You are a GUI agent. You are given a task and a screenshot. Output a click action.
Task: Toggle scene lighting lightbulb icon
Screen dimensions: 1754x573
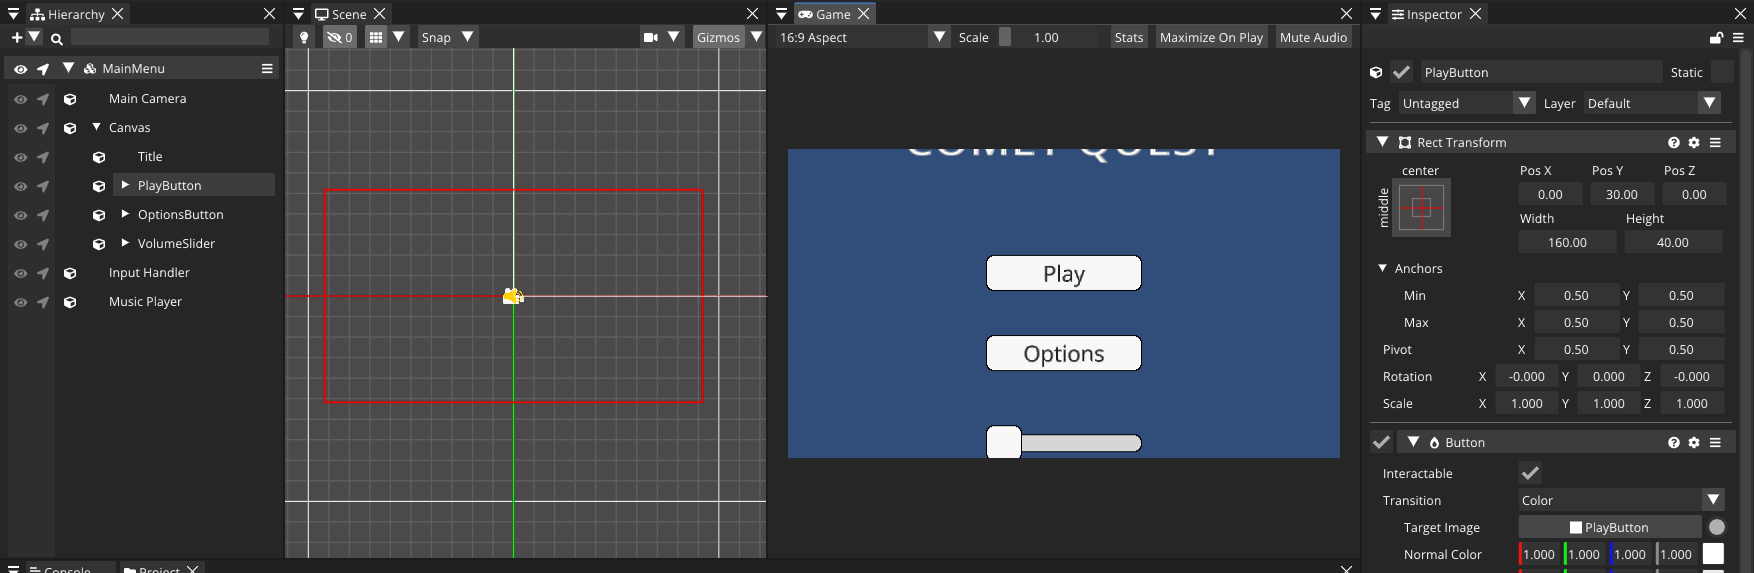coord(305,37)
